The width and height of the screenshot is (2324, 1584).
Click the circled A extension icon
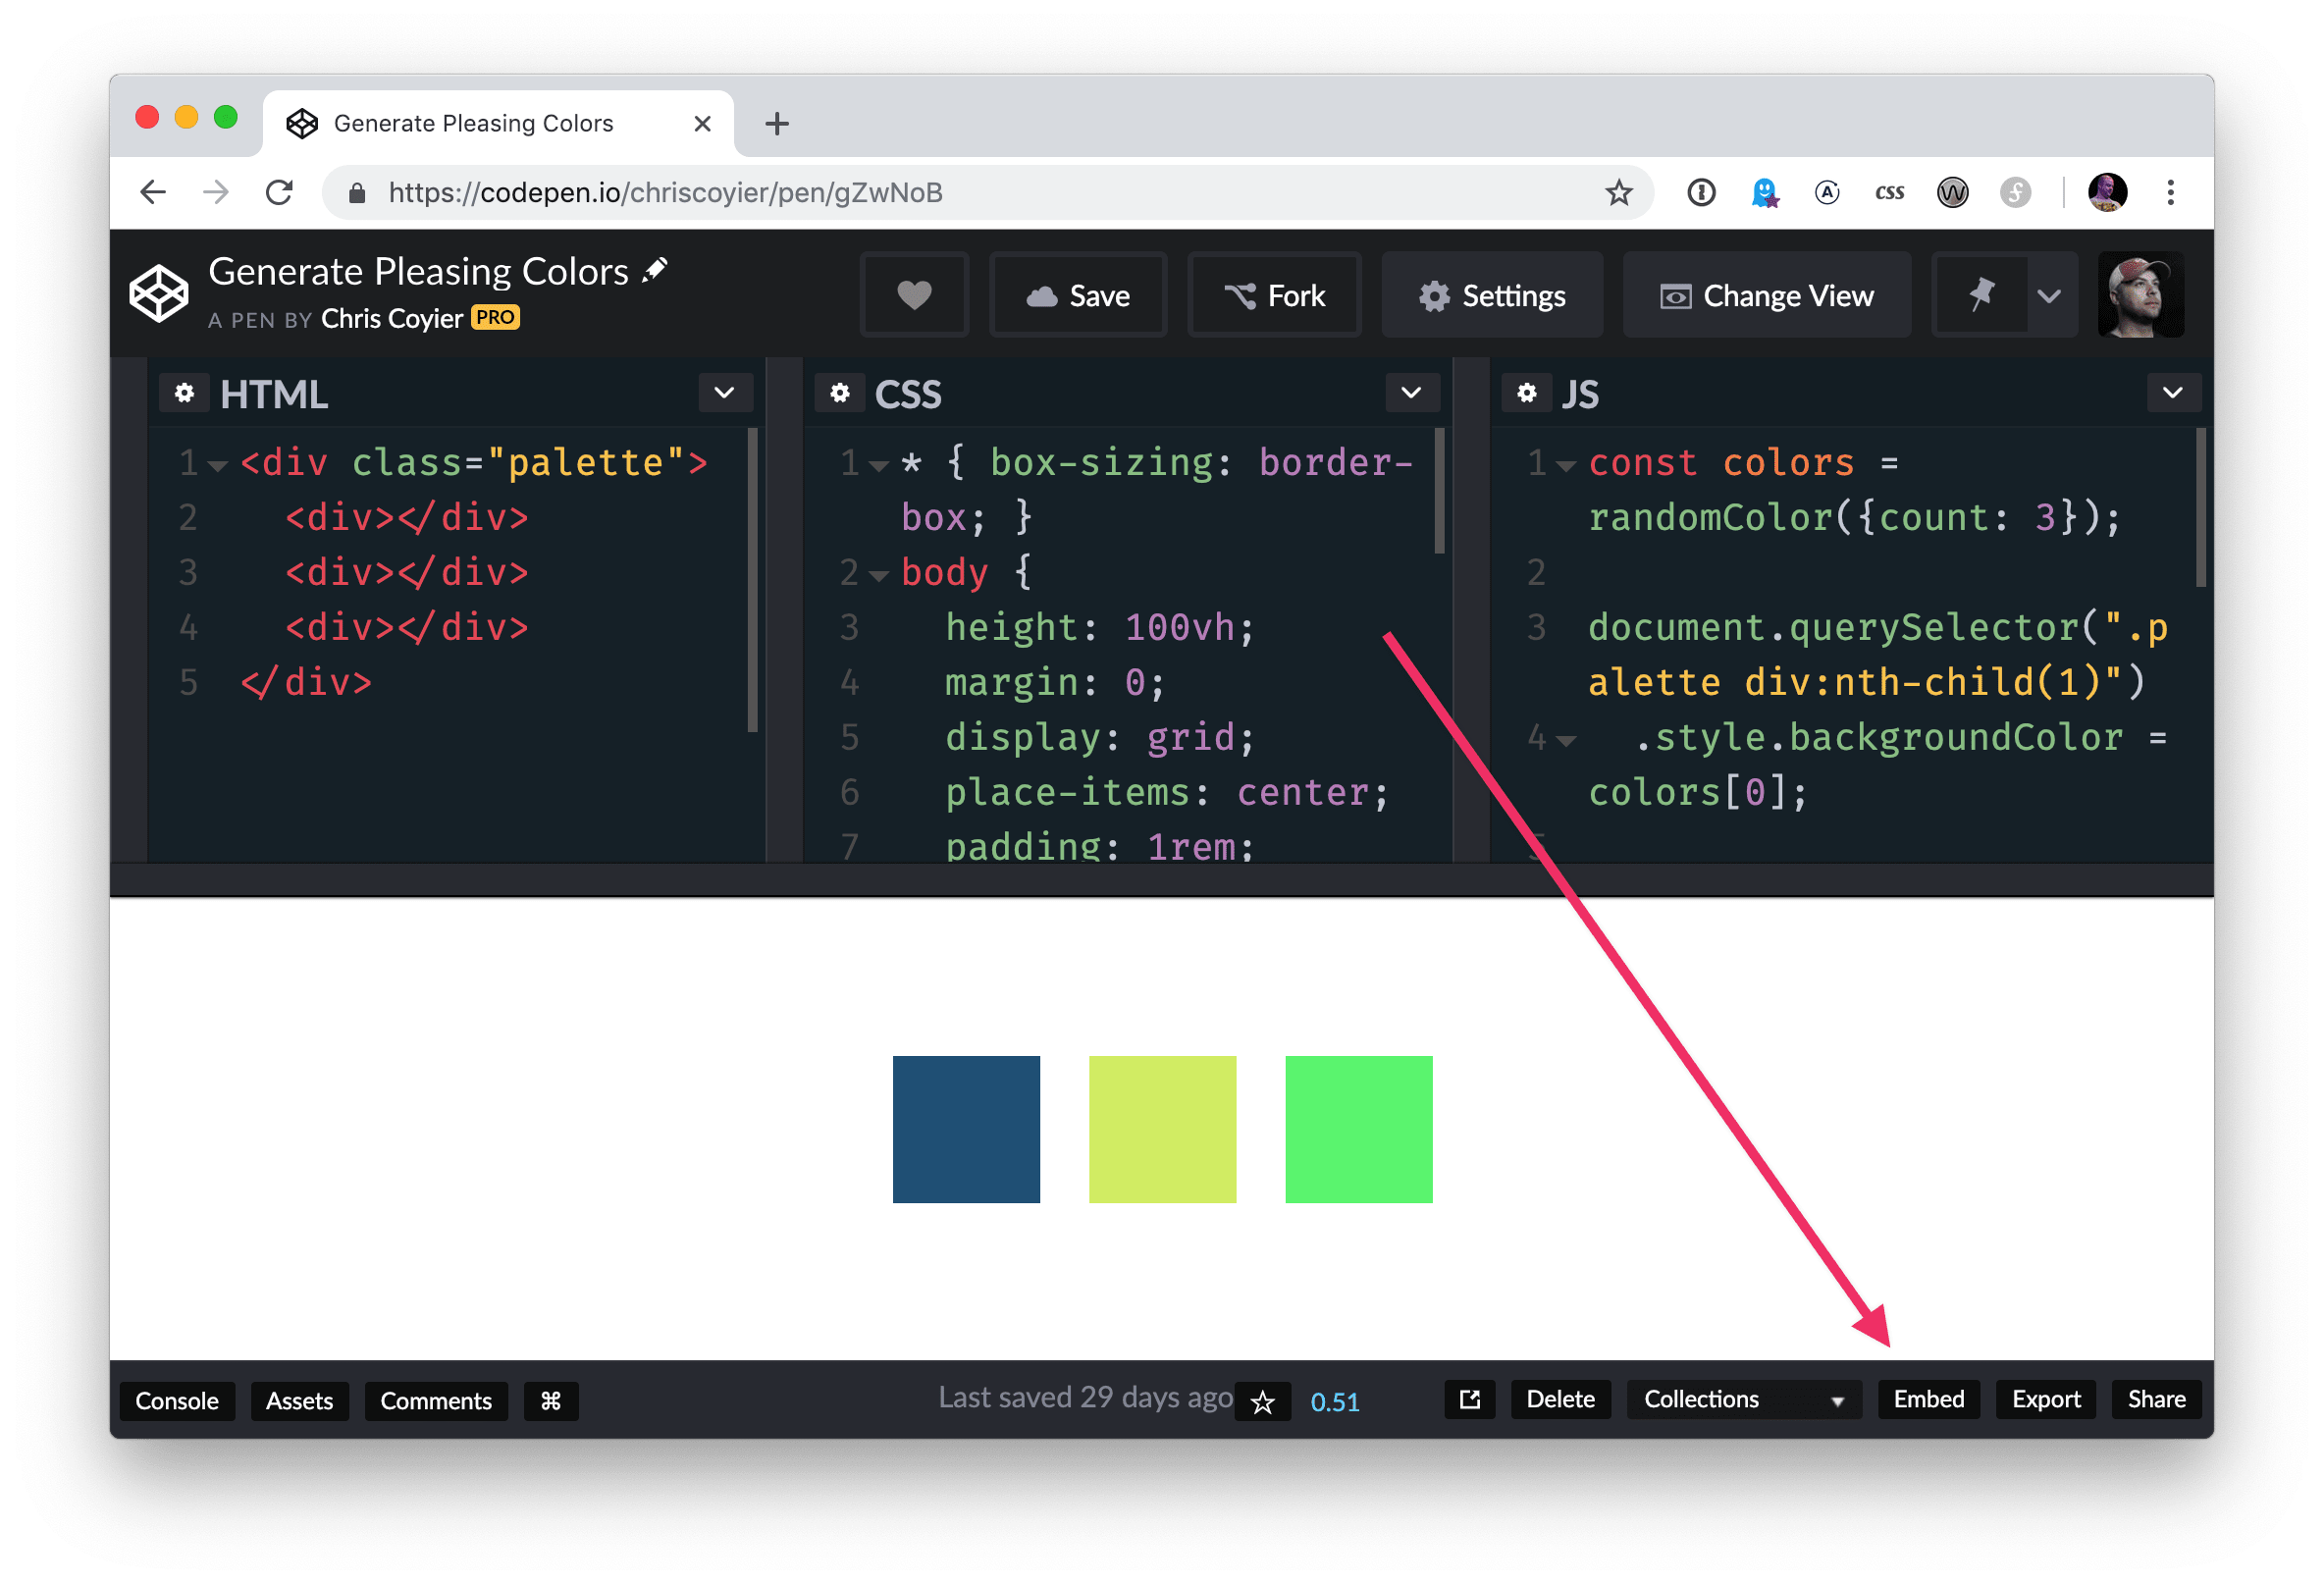(1827, 192)
